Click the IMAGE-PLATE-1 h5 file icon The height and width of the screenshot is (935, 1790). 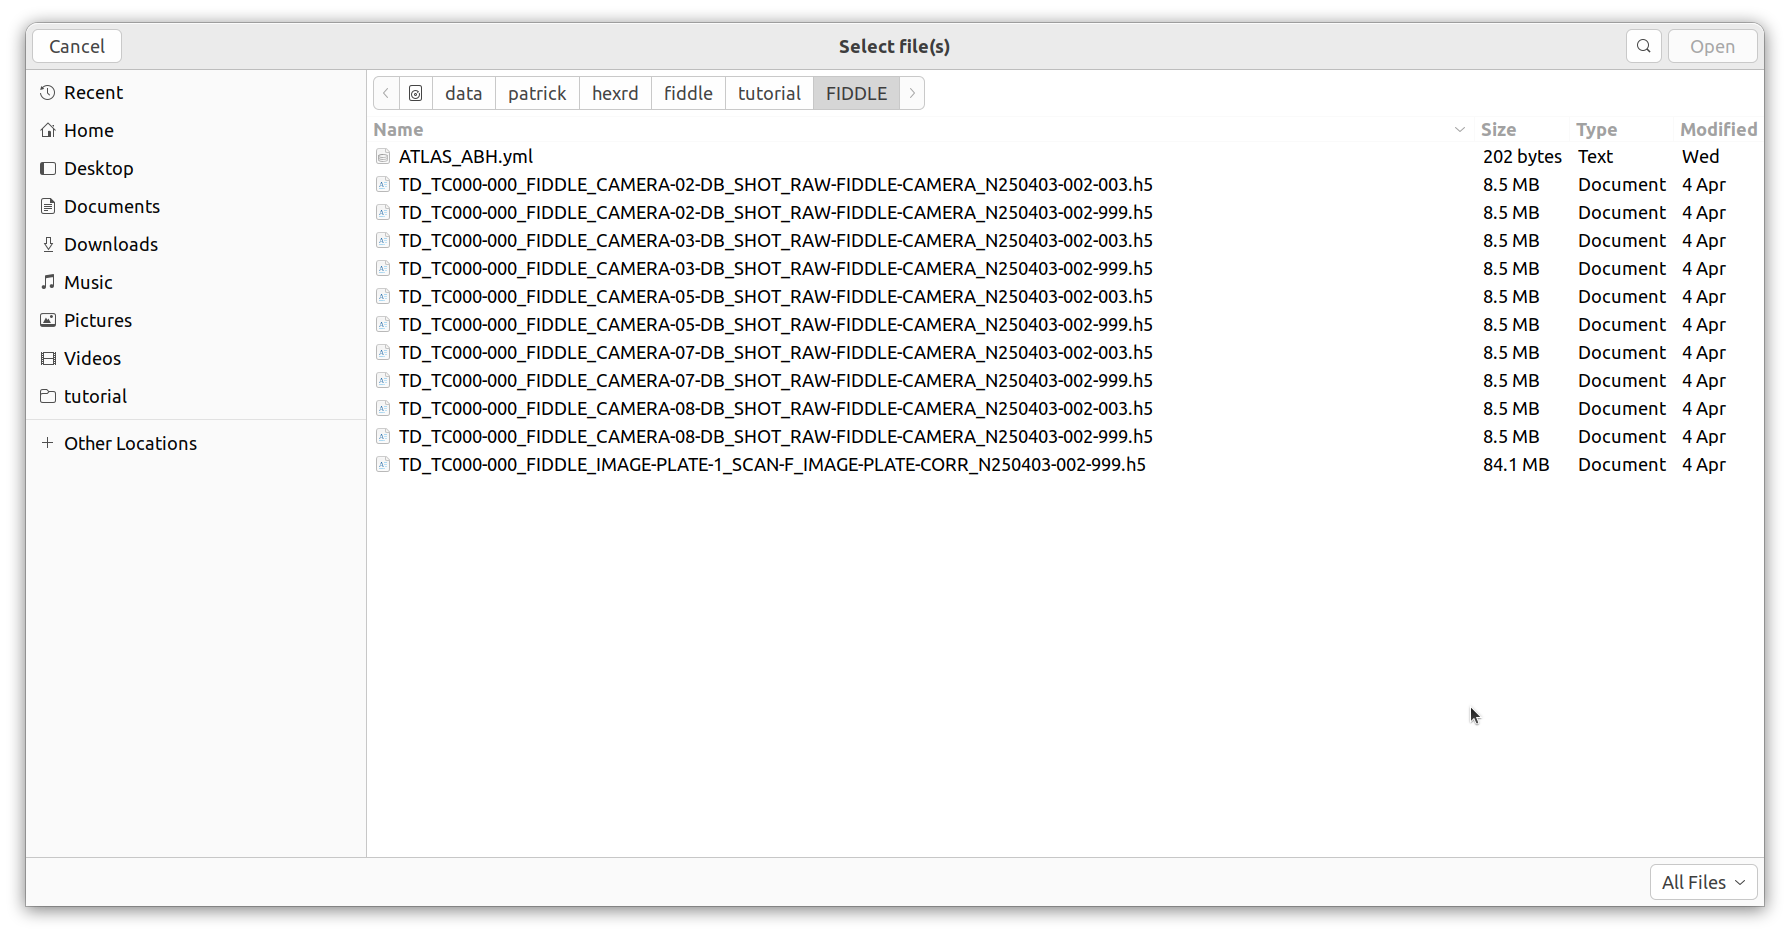[x=383, y=465]
